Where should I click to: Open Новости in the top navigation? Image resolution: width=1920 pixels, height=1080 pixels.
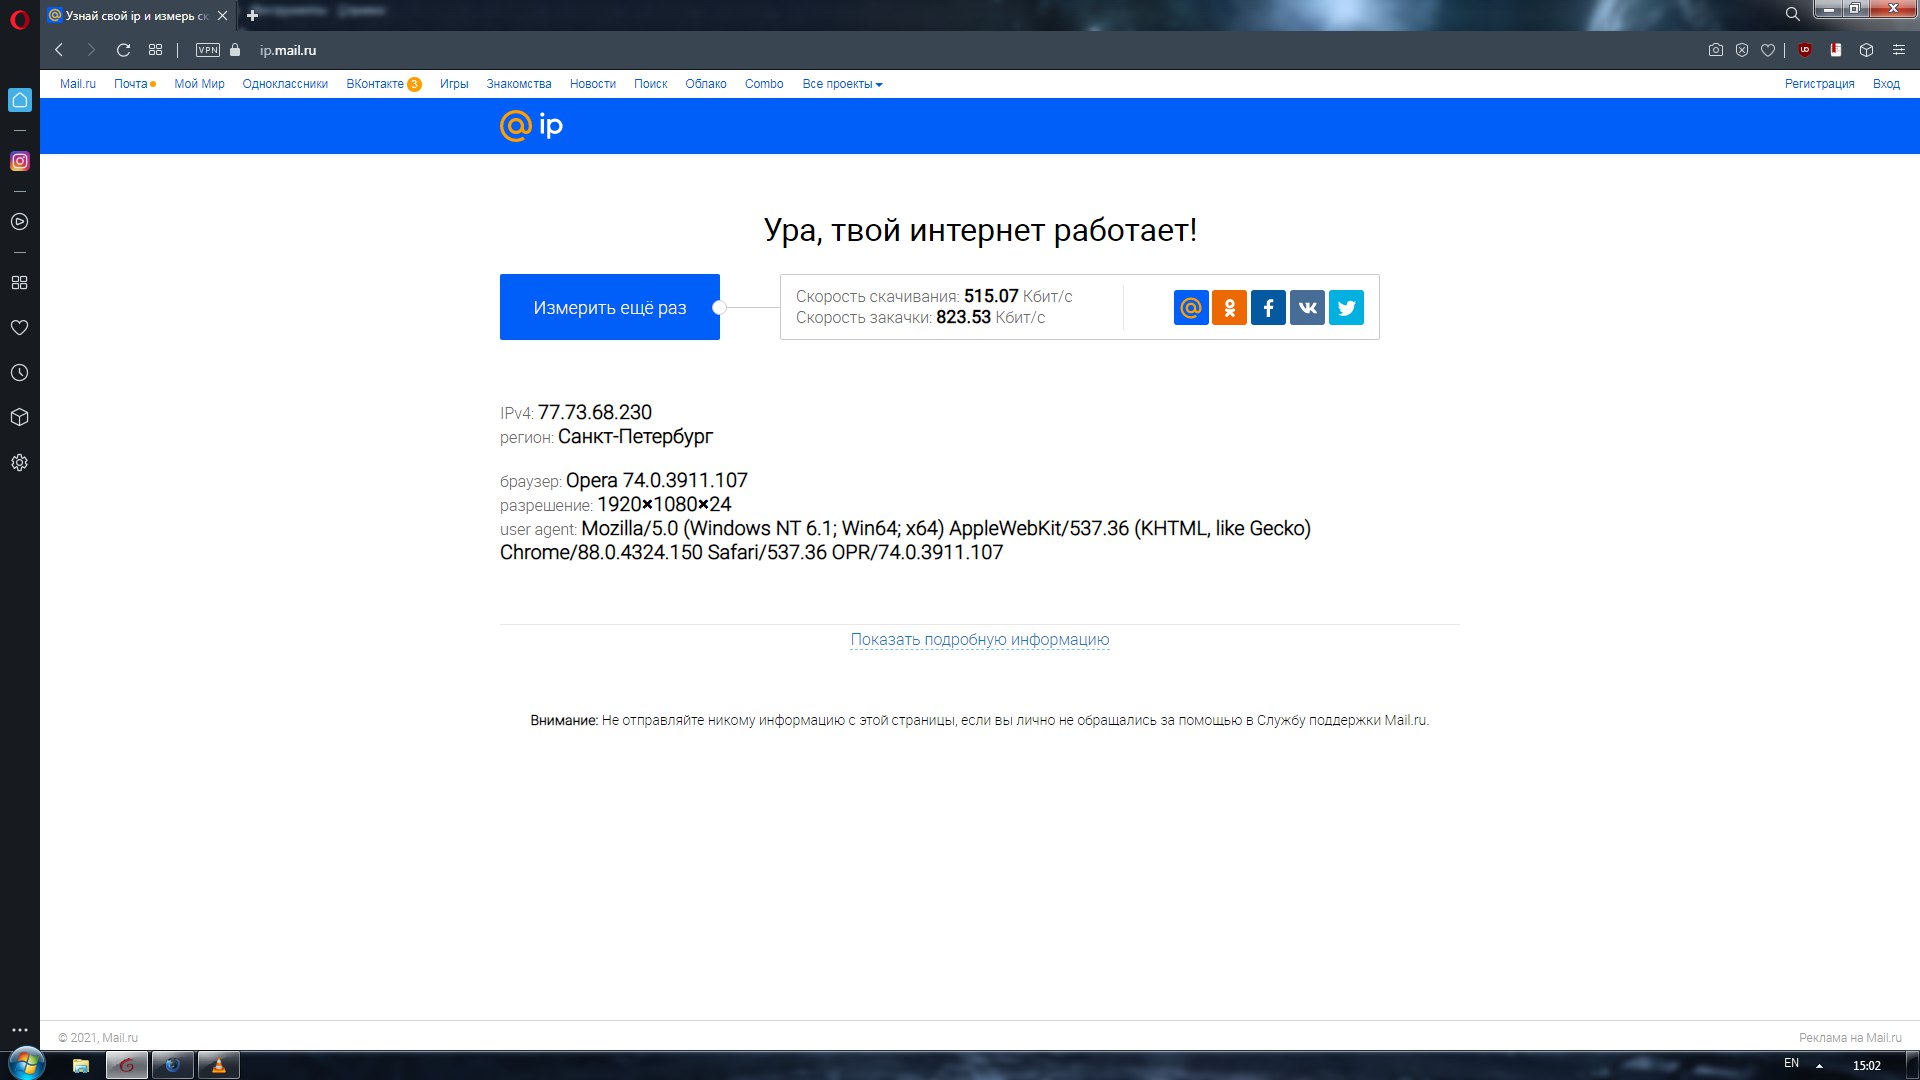[593, 84]
